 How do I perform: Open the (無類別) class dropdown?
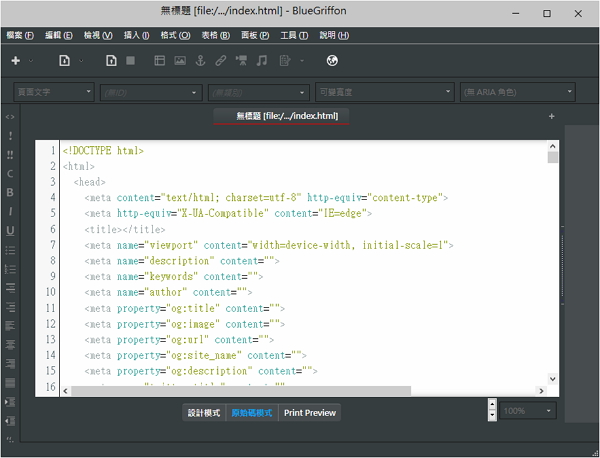259,93
